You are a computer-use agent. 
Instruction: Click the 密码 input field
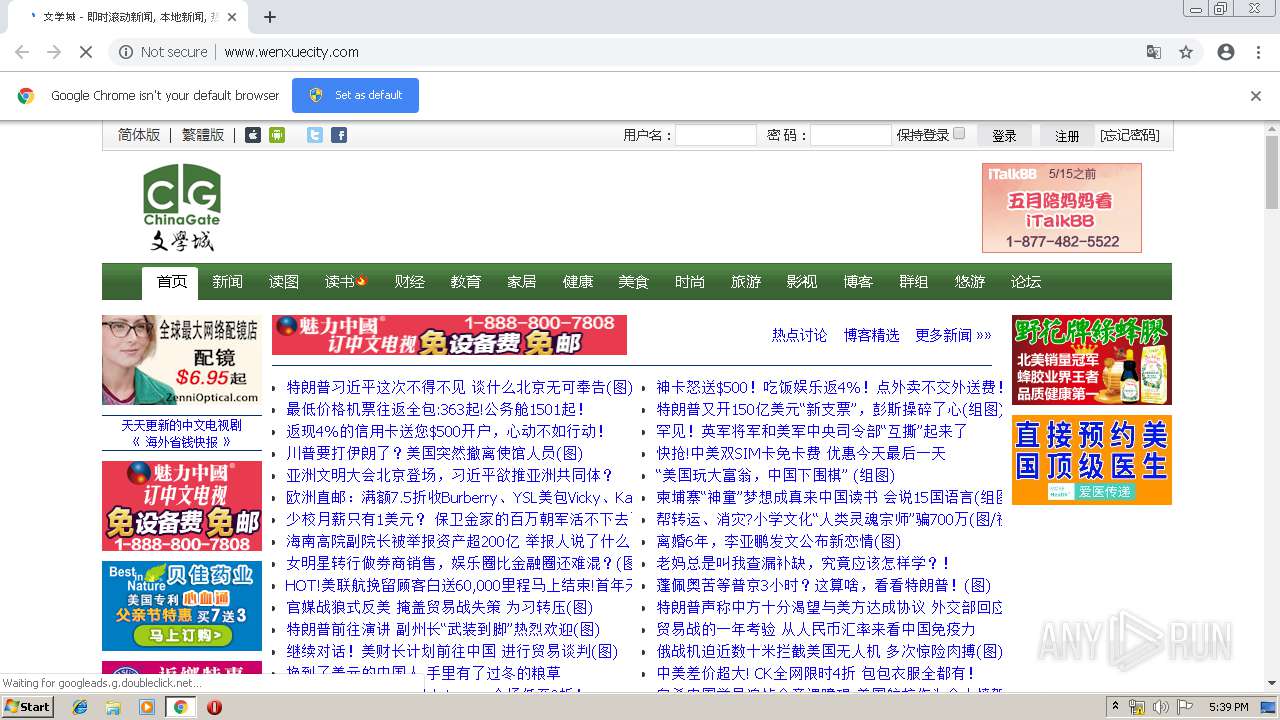coord(851,135)
